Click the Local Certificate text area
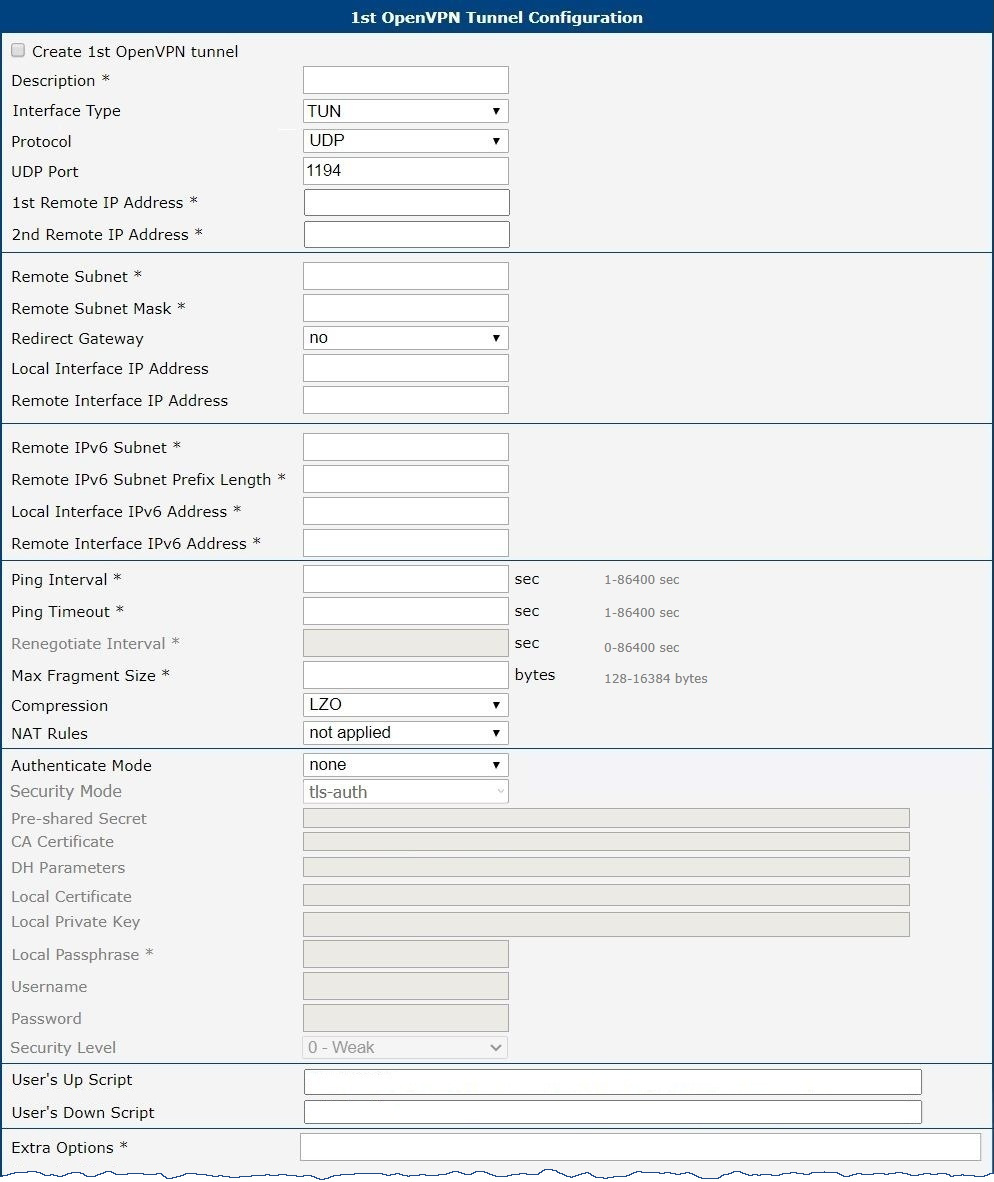This screenshot has height=1182, width=994. coord(606,895)
